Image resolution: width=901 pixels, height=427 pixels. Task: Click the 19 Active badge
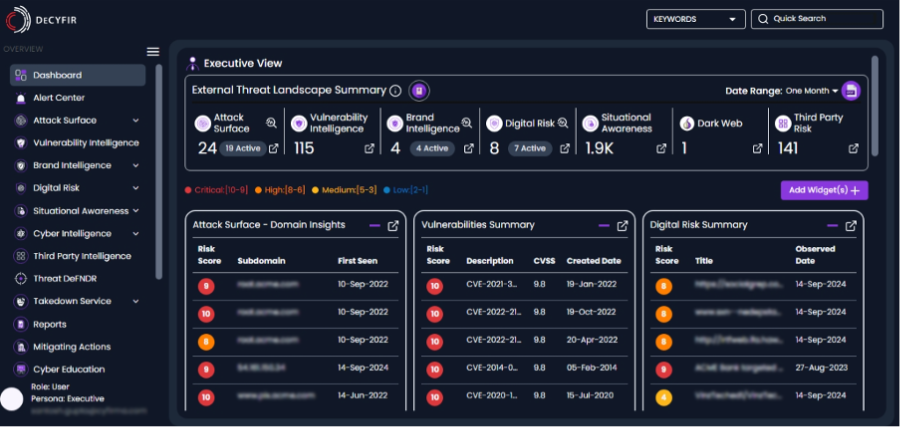(242, 149)
